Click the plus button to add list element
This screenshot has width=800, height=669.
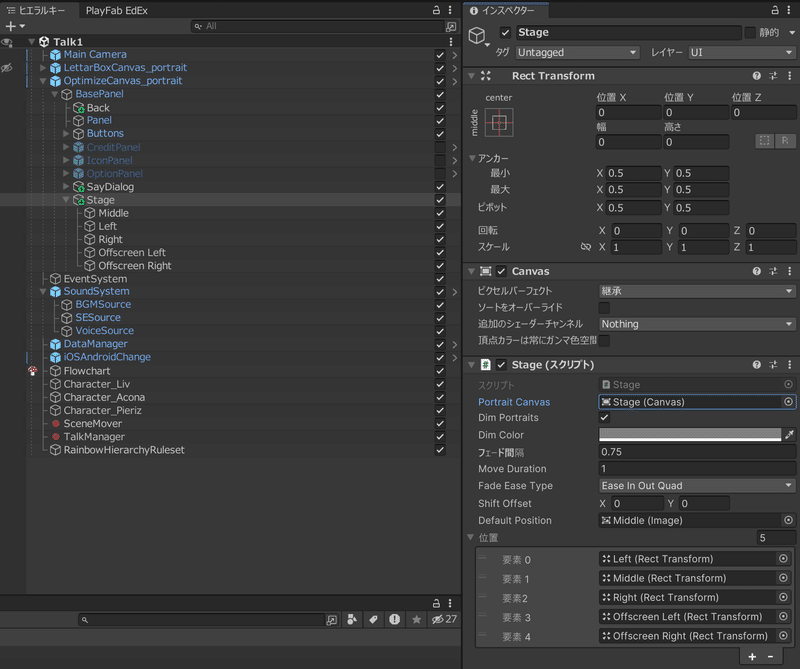(752, 656)
